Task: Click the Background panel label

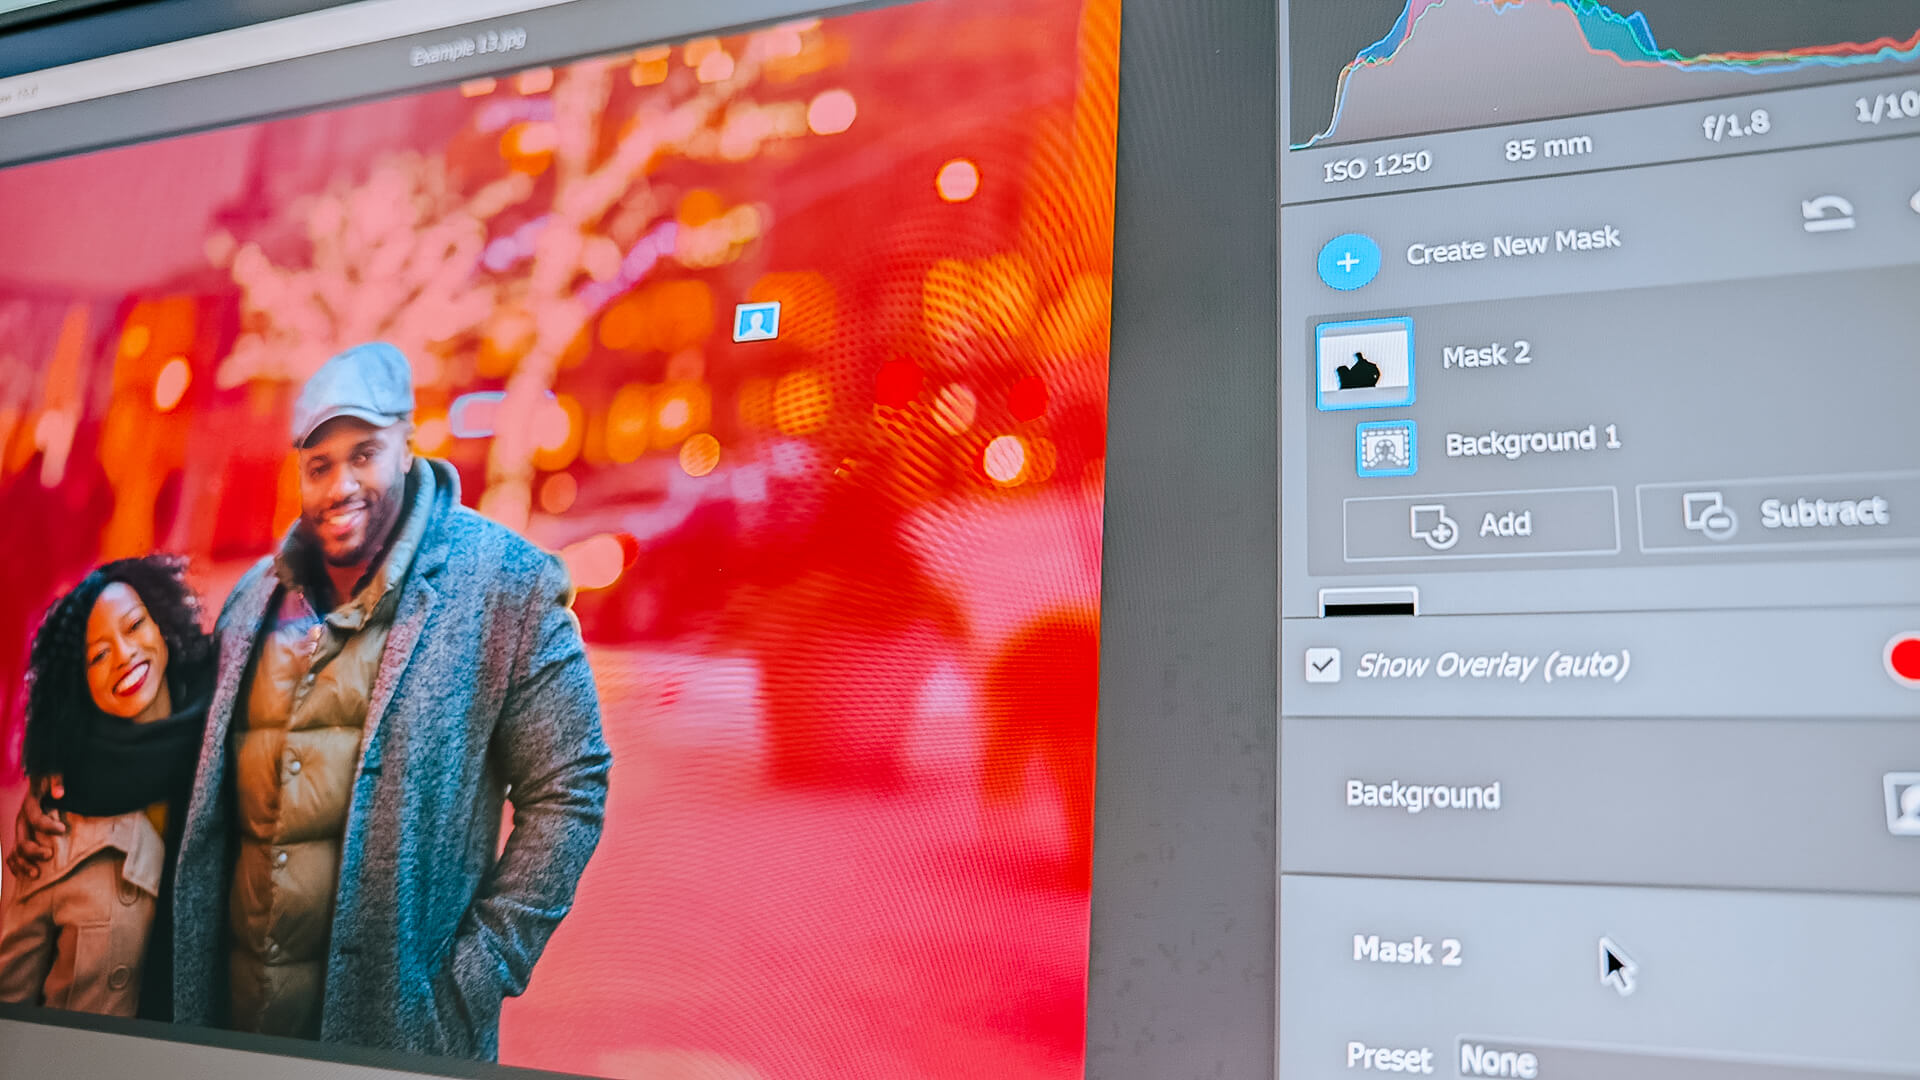Action: [x=1422, y=795]
